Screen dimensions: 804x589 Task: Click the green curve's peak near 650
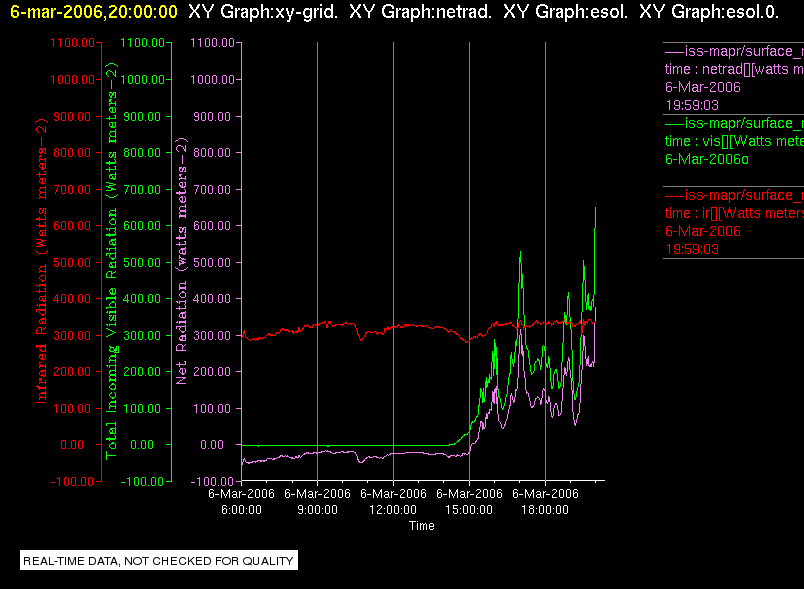coord(595,208)
